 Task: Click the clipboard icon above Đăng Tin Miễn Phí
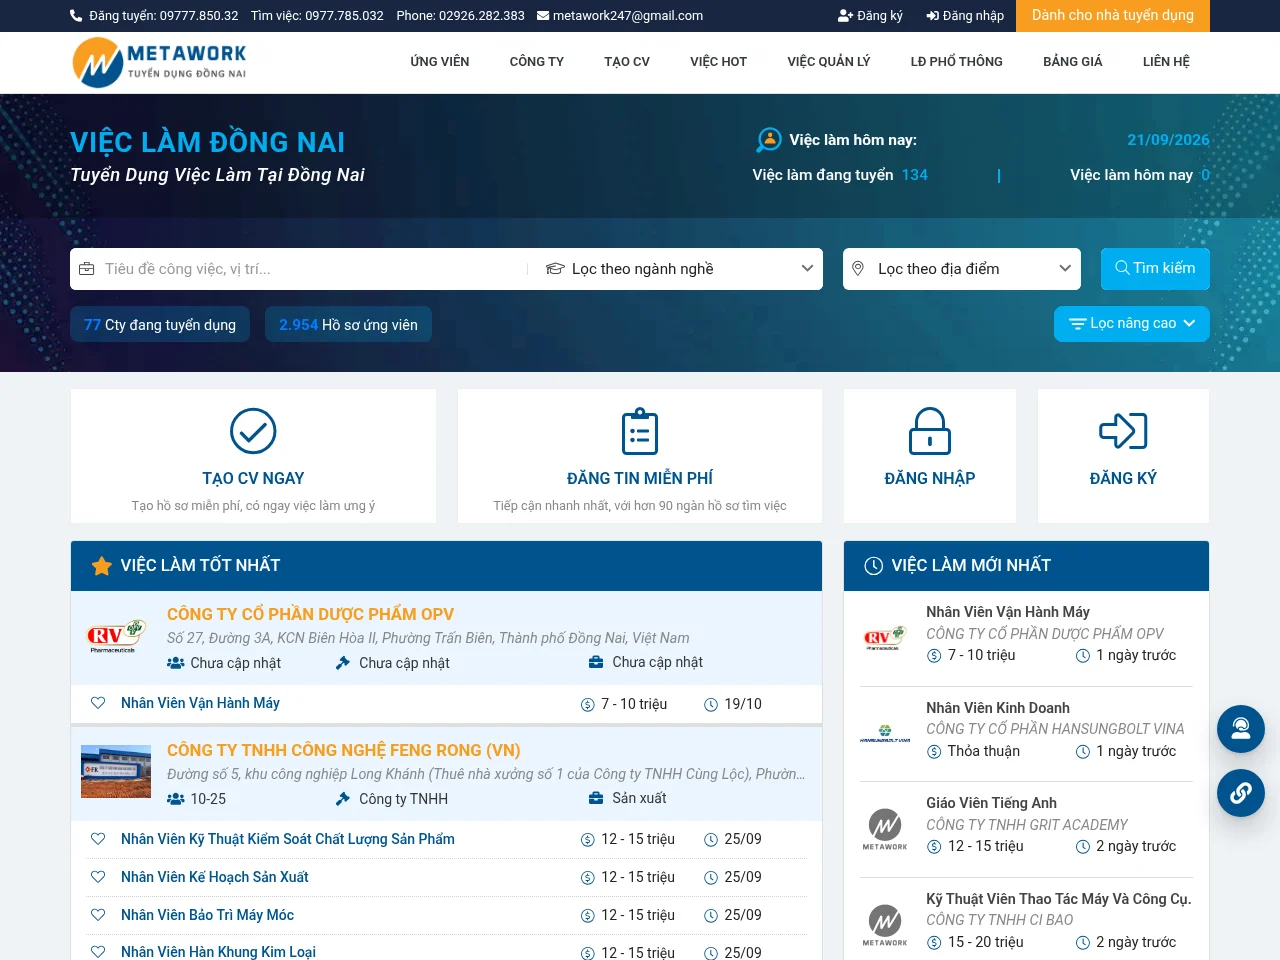(x=640, y=431)
